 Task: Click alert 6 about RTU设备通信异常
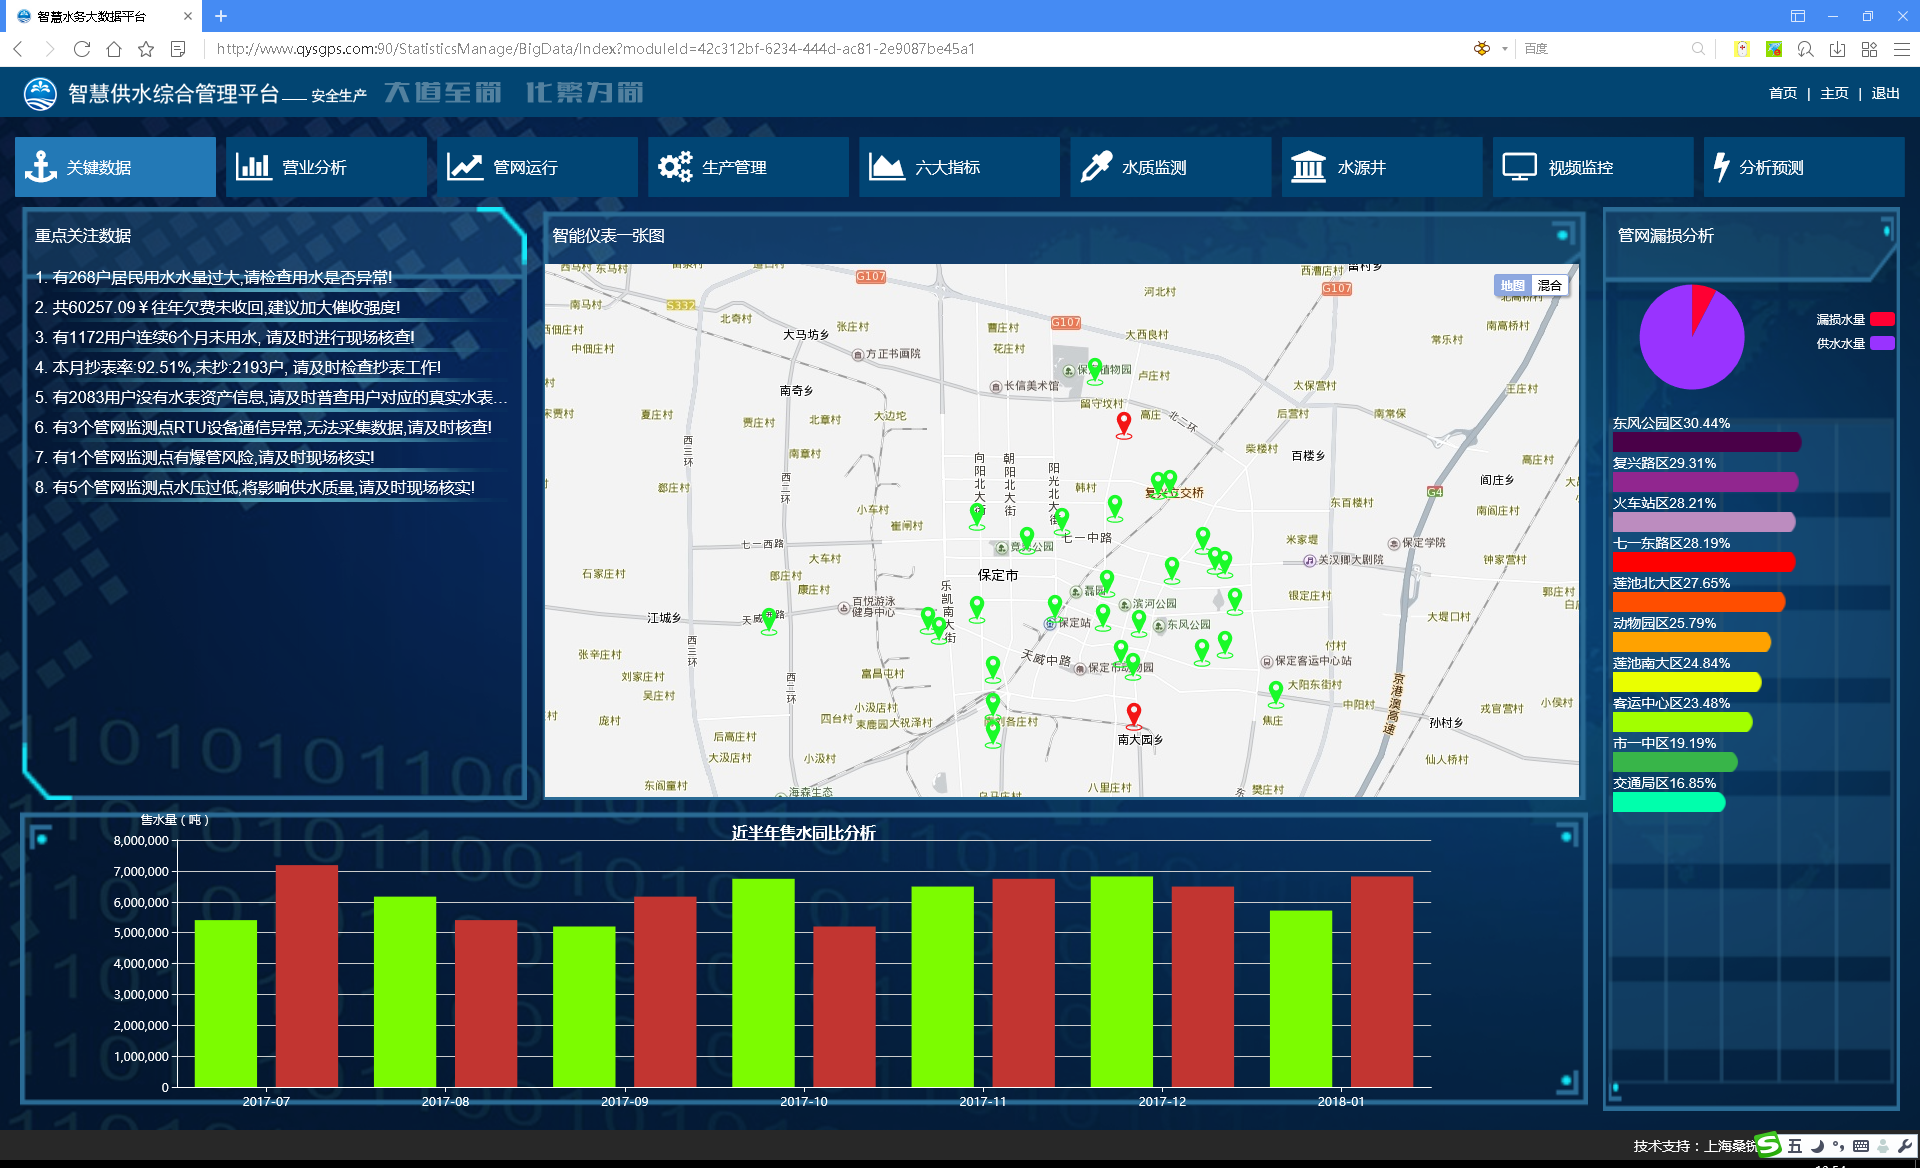coord(263,427)
